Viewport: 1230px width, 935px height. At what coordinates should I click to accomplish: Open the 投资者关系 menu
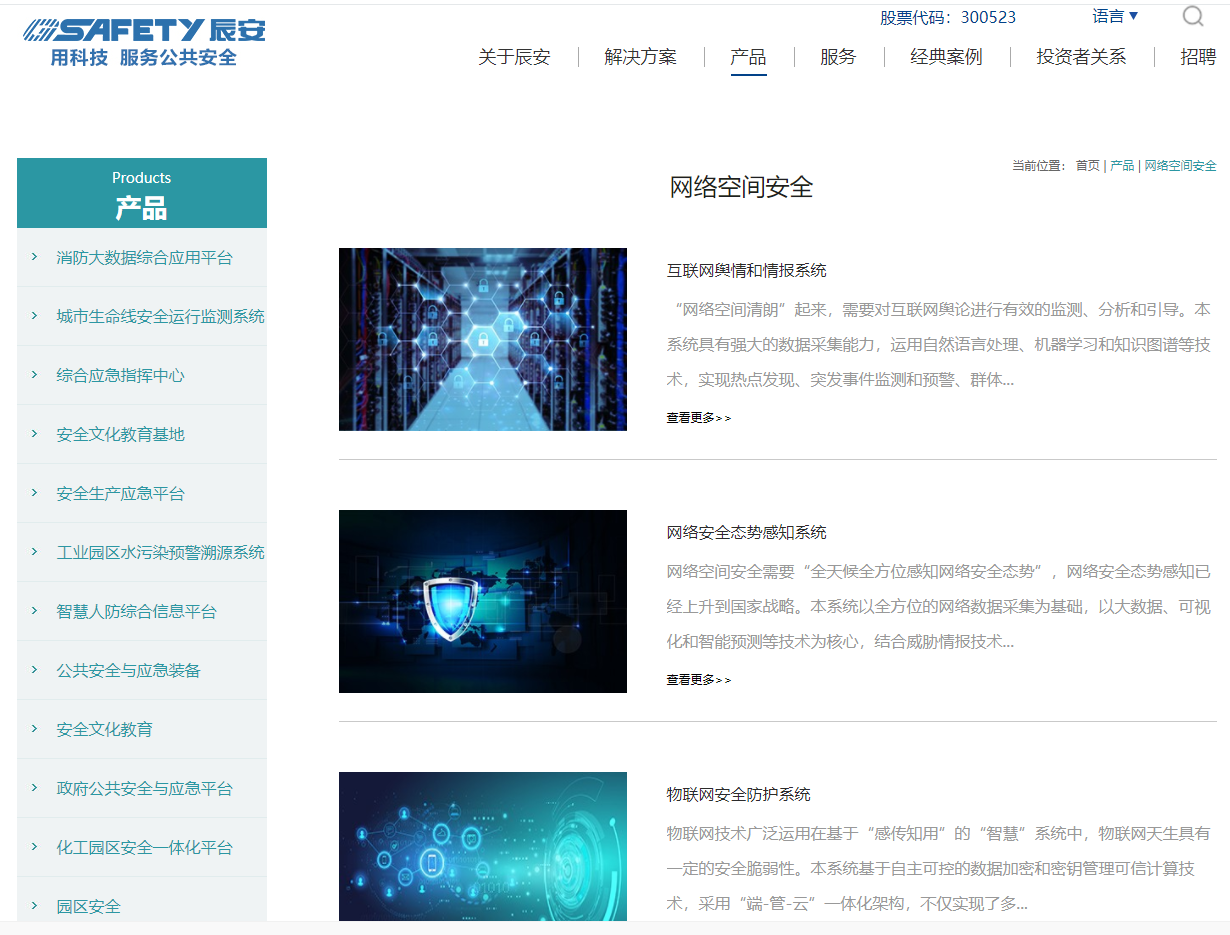click(x=1081, y=57)
